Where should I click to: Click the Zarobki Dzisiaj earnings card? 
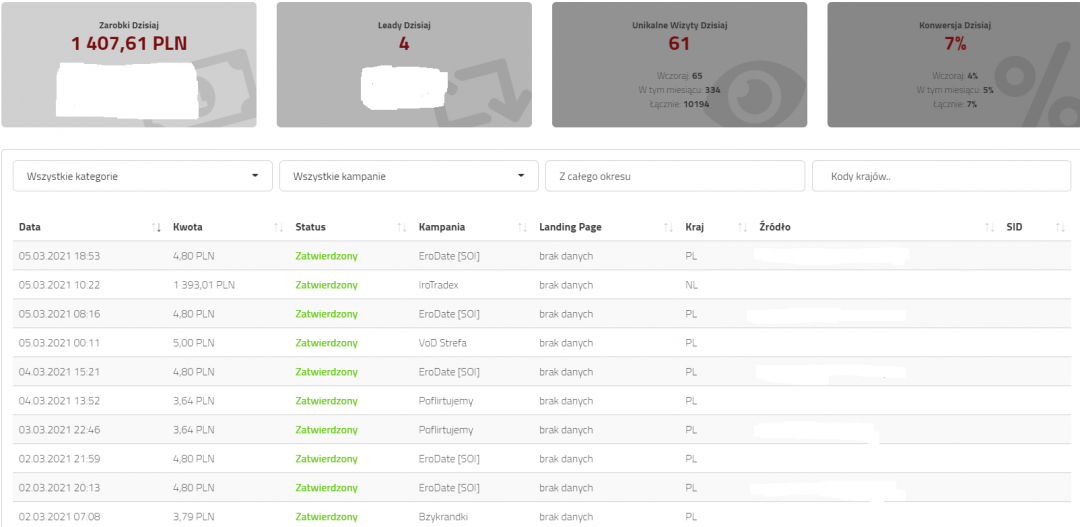(128, 65)
